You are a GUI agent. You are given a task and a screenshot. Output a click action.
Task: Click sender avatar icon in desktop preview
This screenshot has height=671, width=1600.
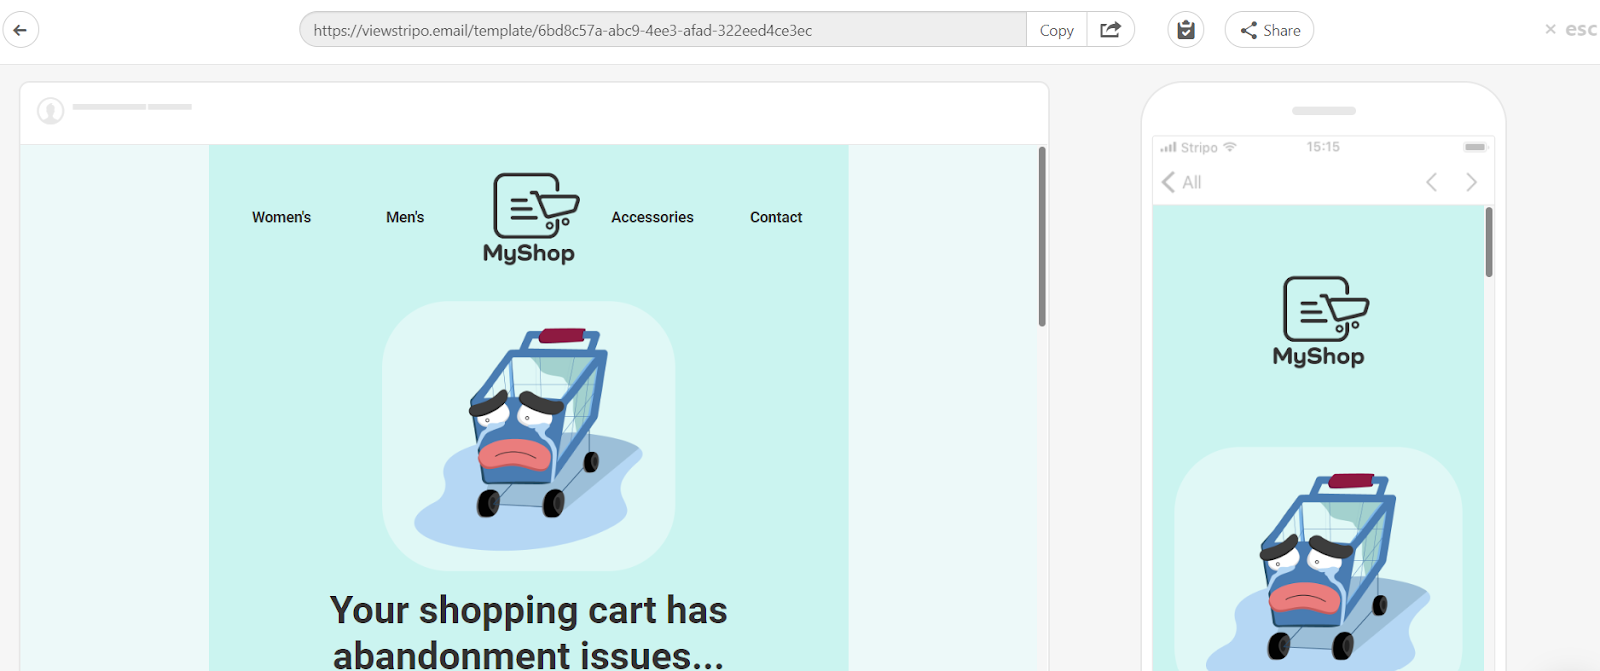[x=50, y=110]
